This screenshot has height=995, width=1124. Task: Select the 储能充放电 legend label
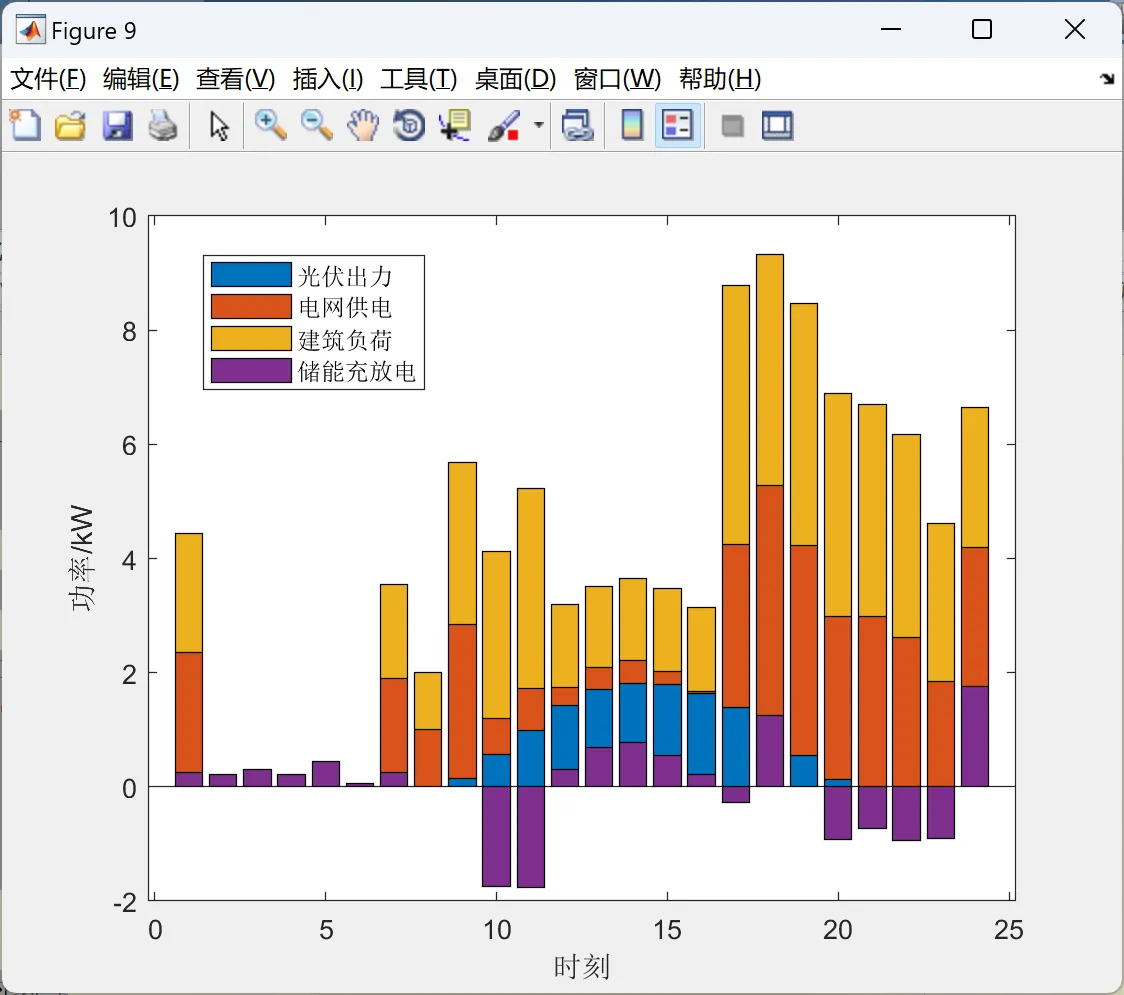click(x=357, y=371)
